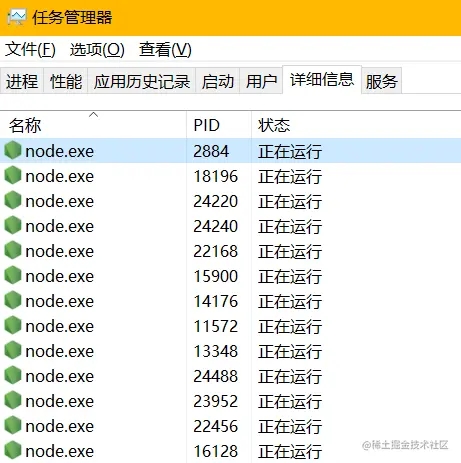Select the node.exe icon for PID 18196
The image size is (461, 463).
[x=13, y=175]
